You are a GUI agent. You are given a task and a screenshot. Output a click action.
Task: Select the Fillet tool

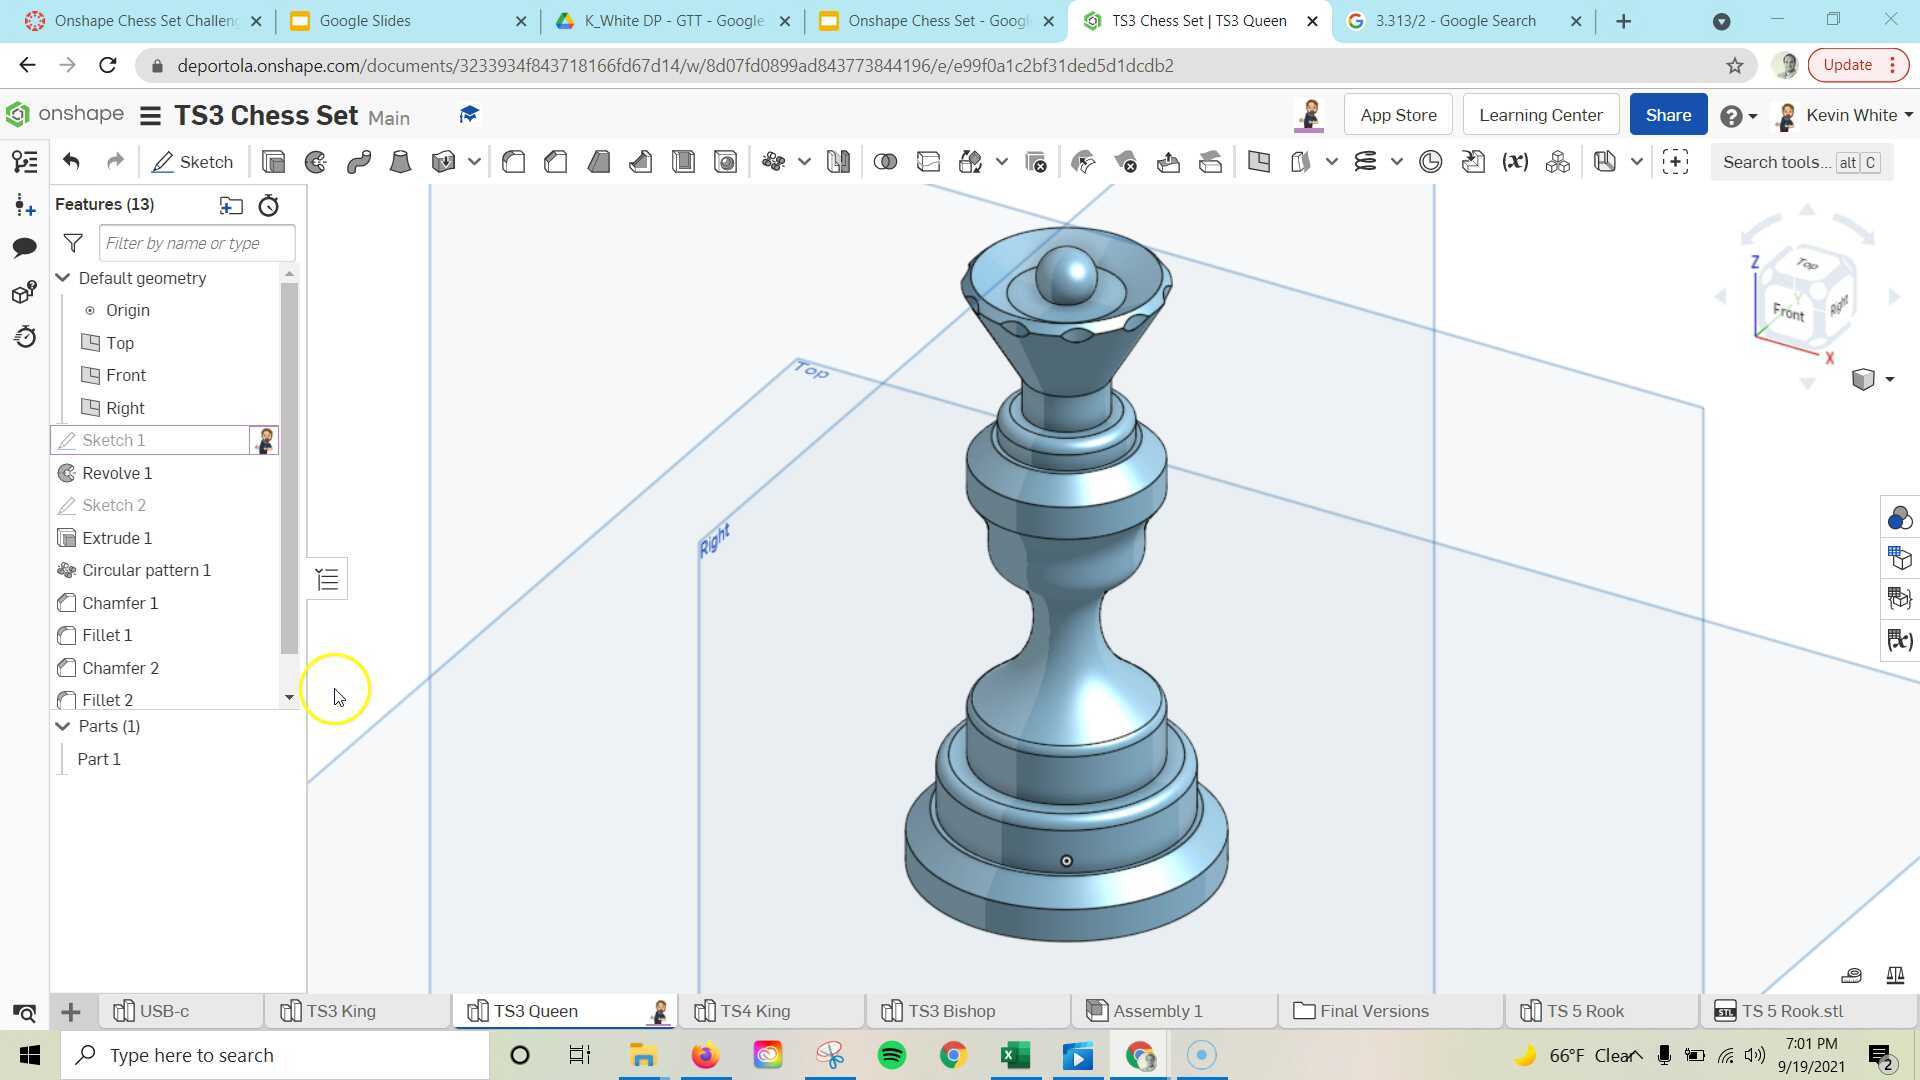click(x=513, y=161)
